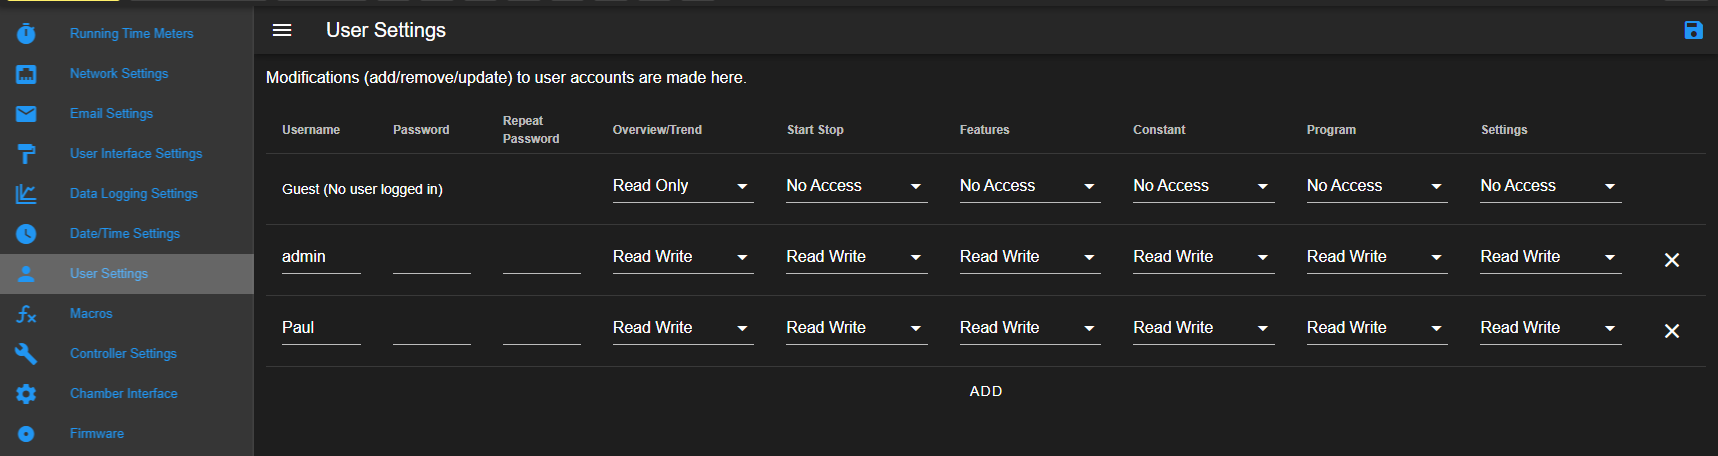
Task: Open Guest Settings access dropdown
Action: point(1551,186)
